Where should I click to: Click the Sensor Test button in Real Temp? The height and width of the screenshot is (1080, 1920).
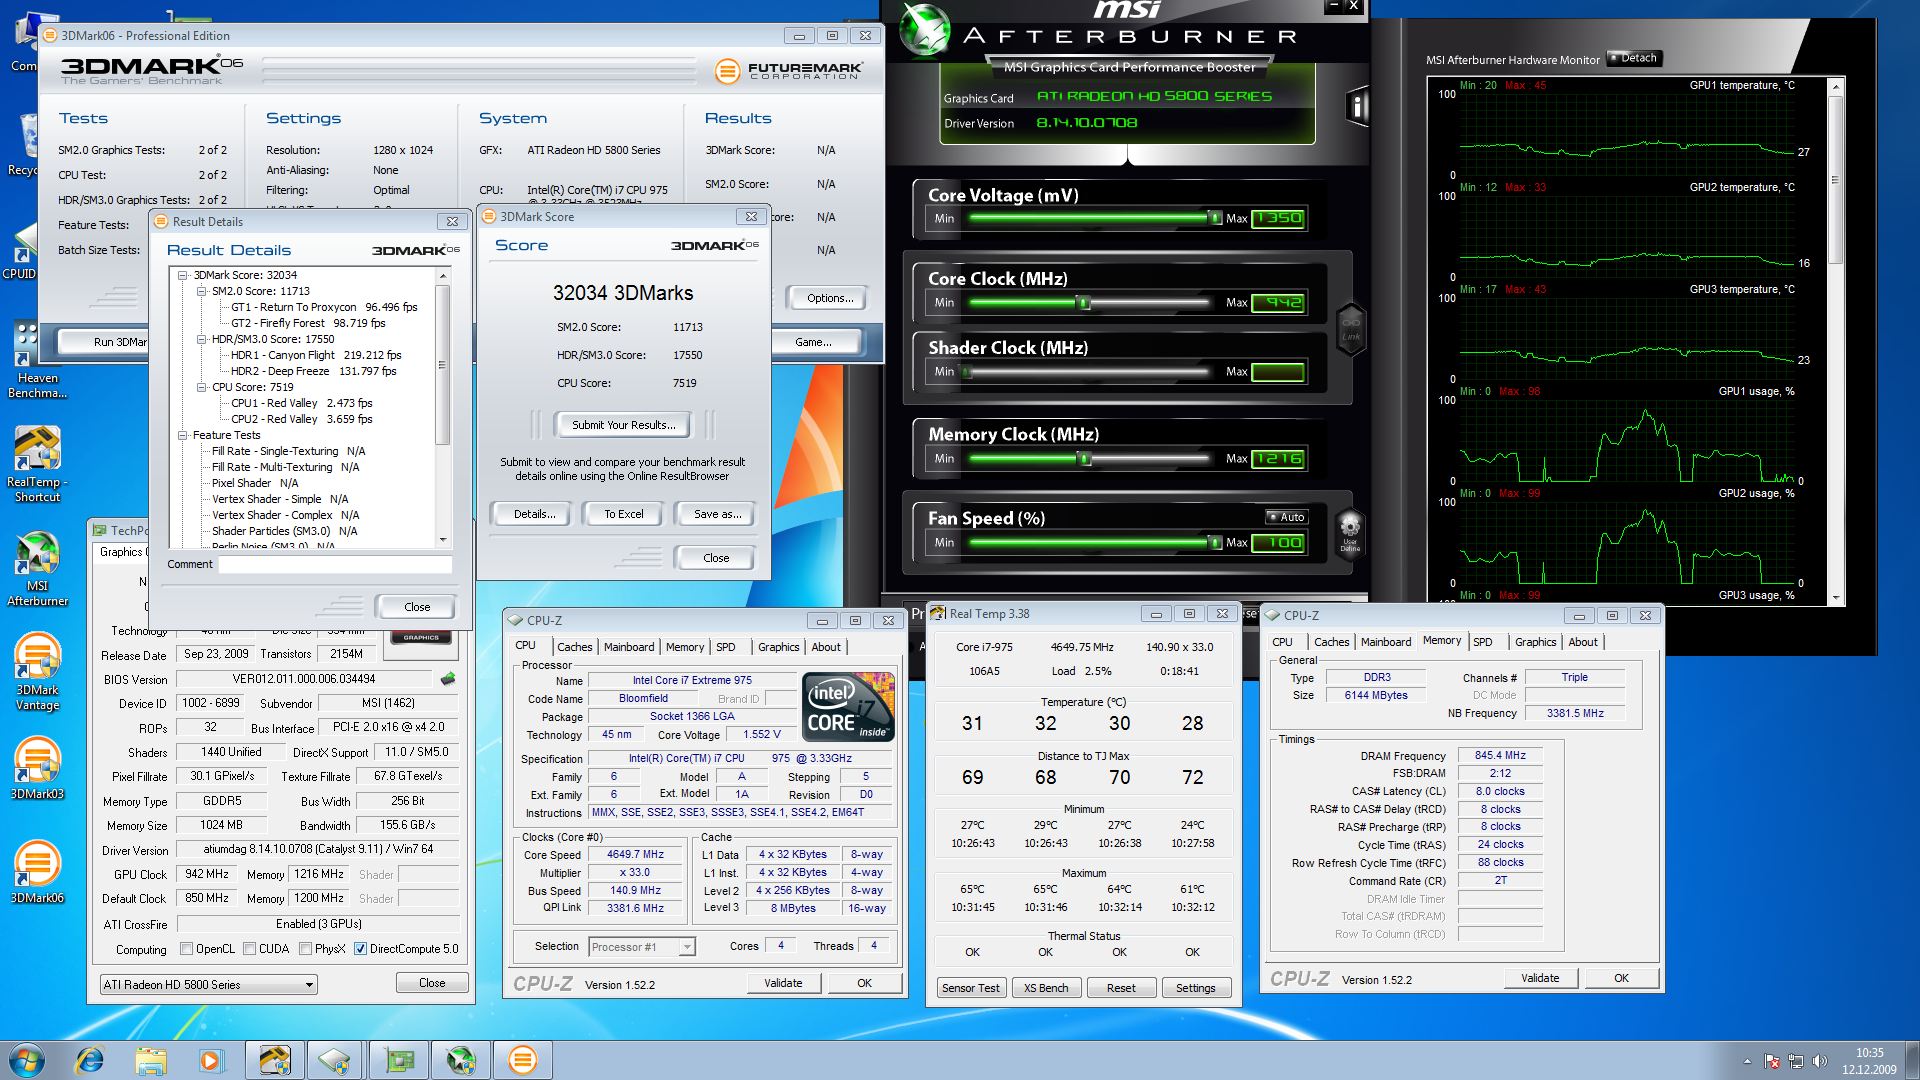point(970,988)
